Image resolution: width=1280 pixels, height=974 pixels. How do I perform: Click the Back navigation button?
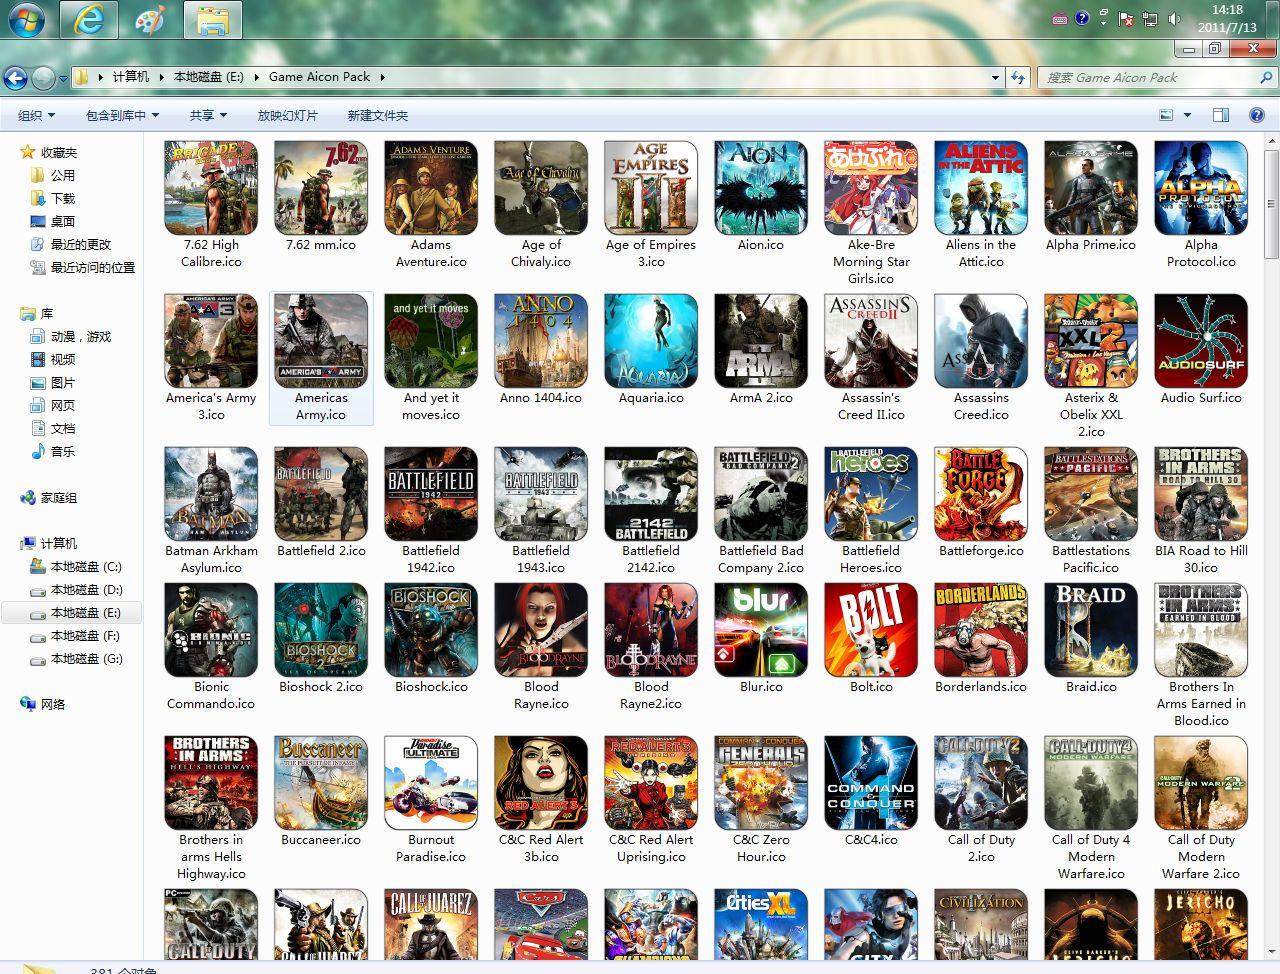(x=15, y=77)
